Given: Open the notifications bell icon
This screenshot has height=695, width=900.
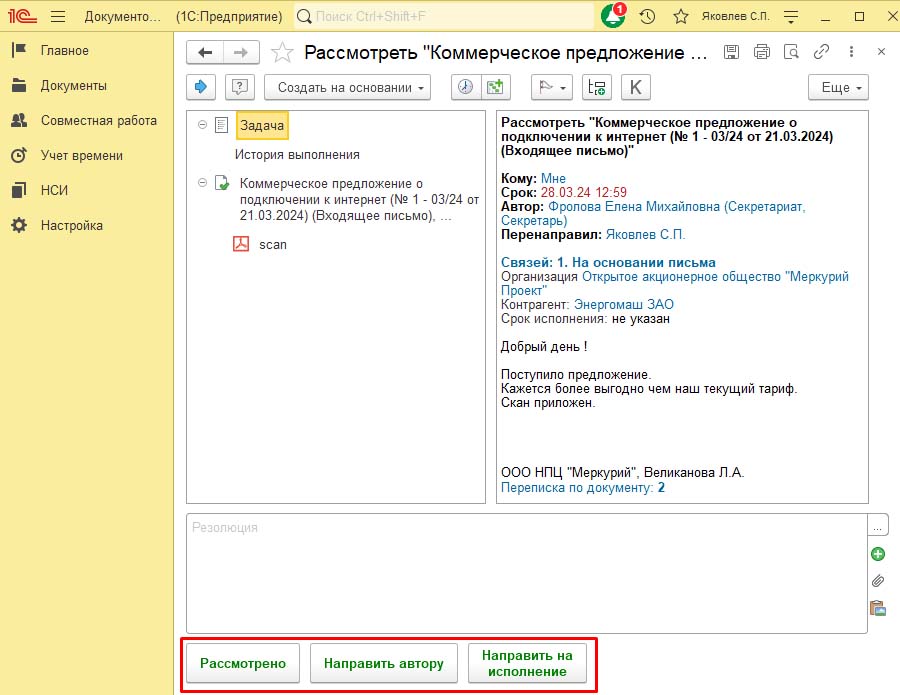Looking at the screenshot, I should coord(612,17).
